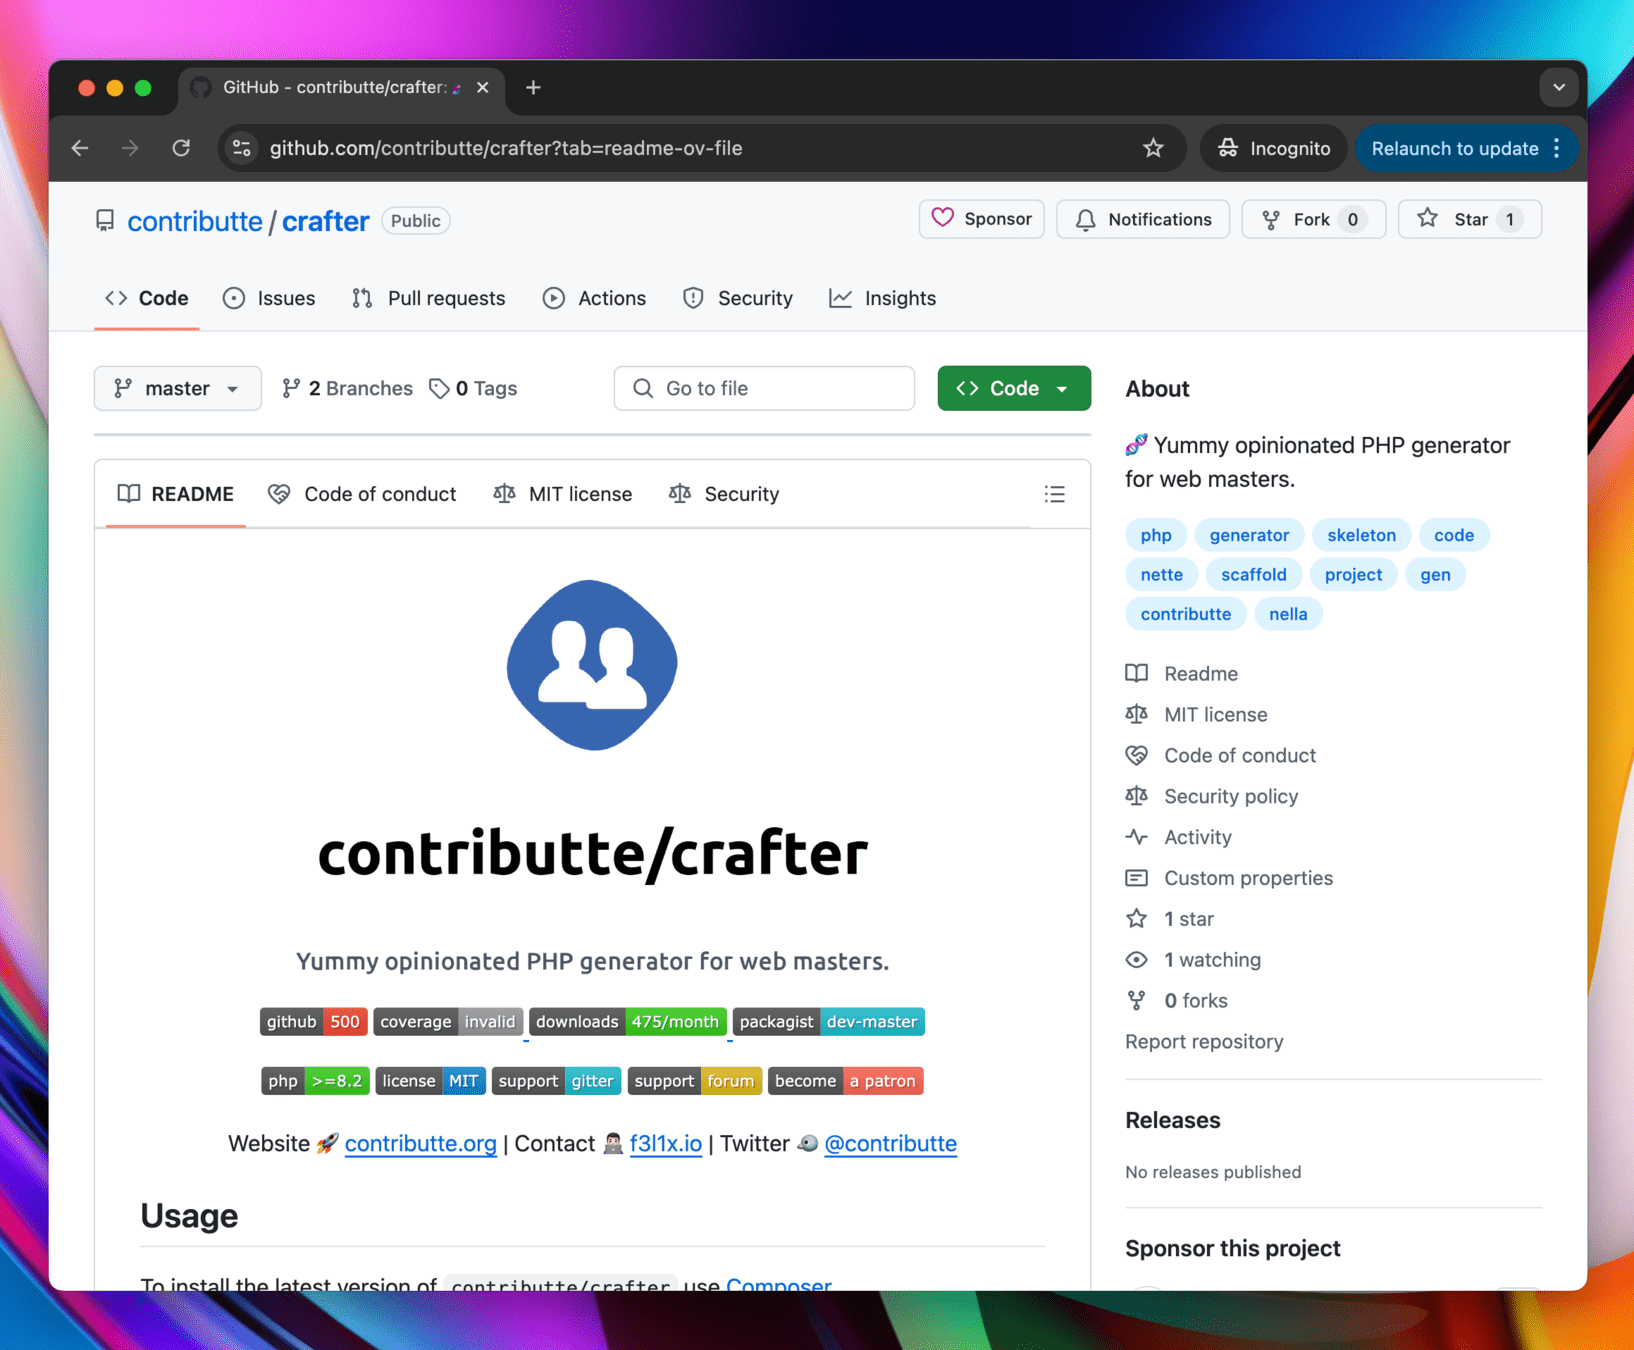Click the Notifications button
Image resolution: width=1634 pixels, height=1350 pixels.
1143,219
